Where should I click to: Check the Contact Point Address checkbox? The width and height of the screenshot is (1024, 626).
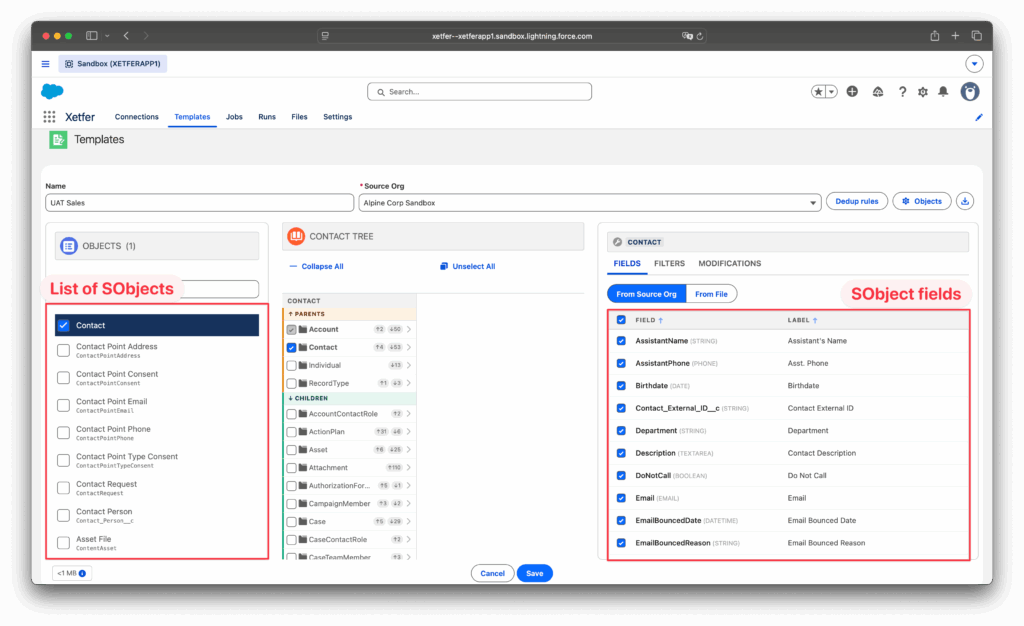[63, 351]
